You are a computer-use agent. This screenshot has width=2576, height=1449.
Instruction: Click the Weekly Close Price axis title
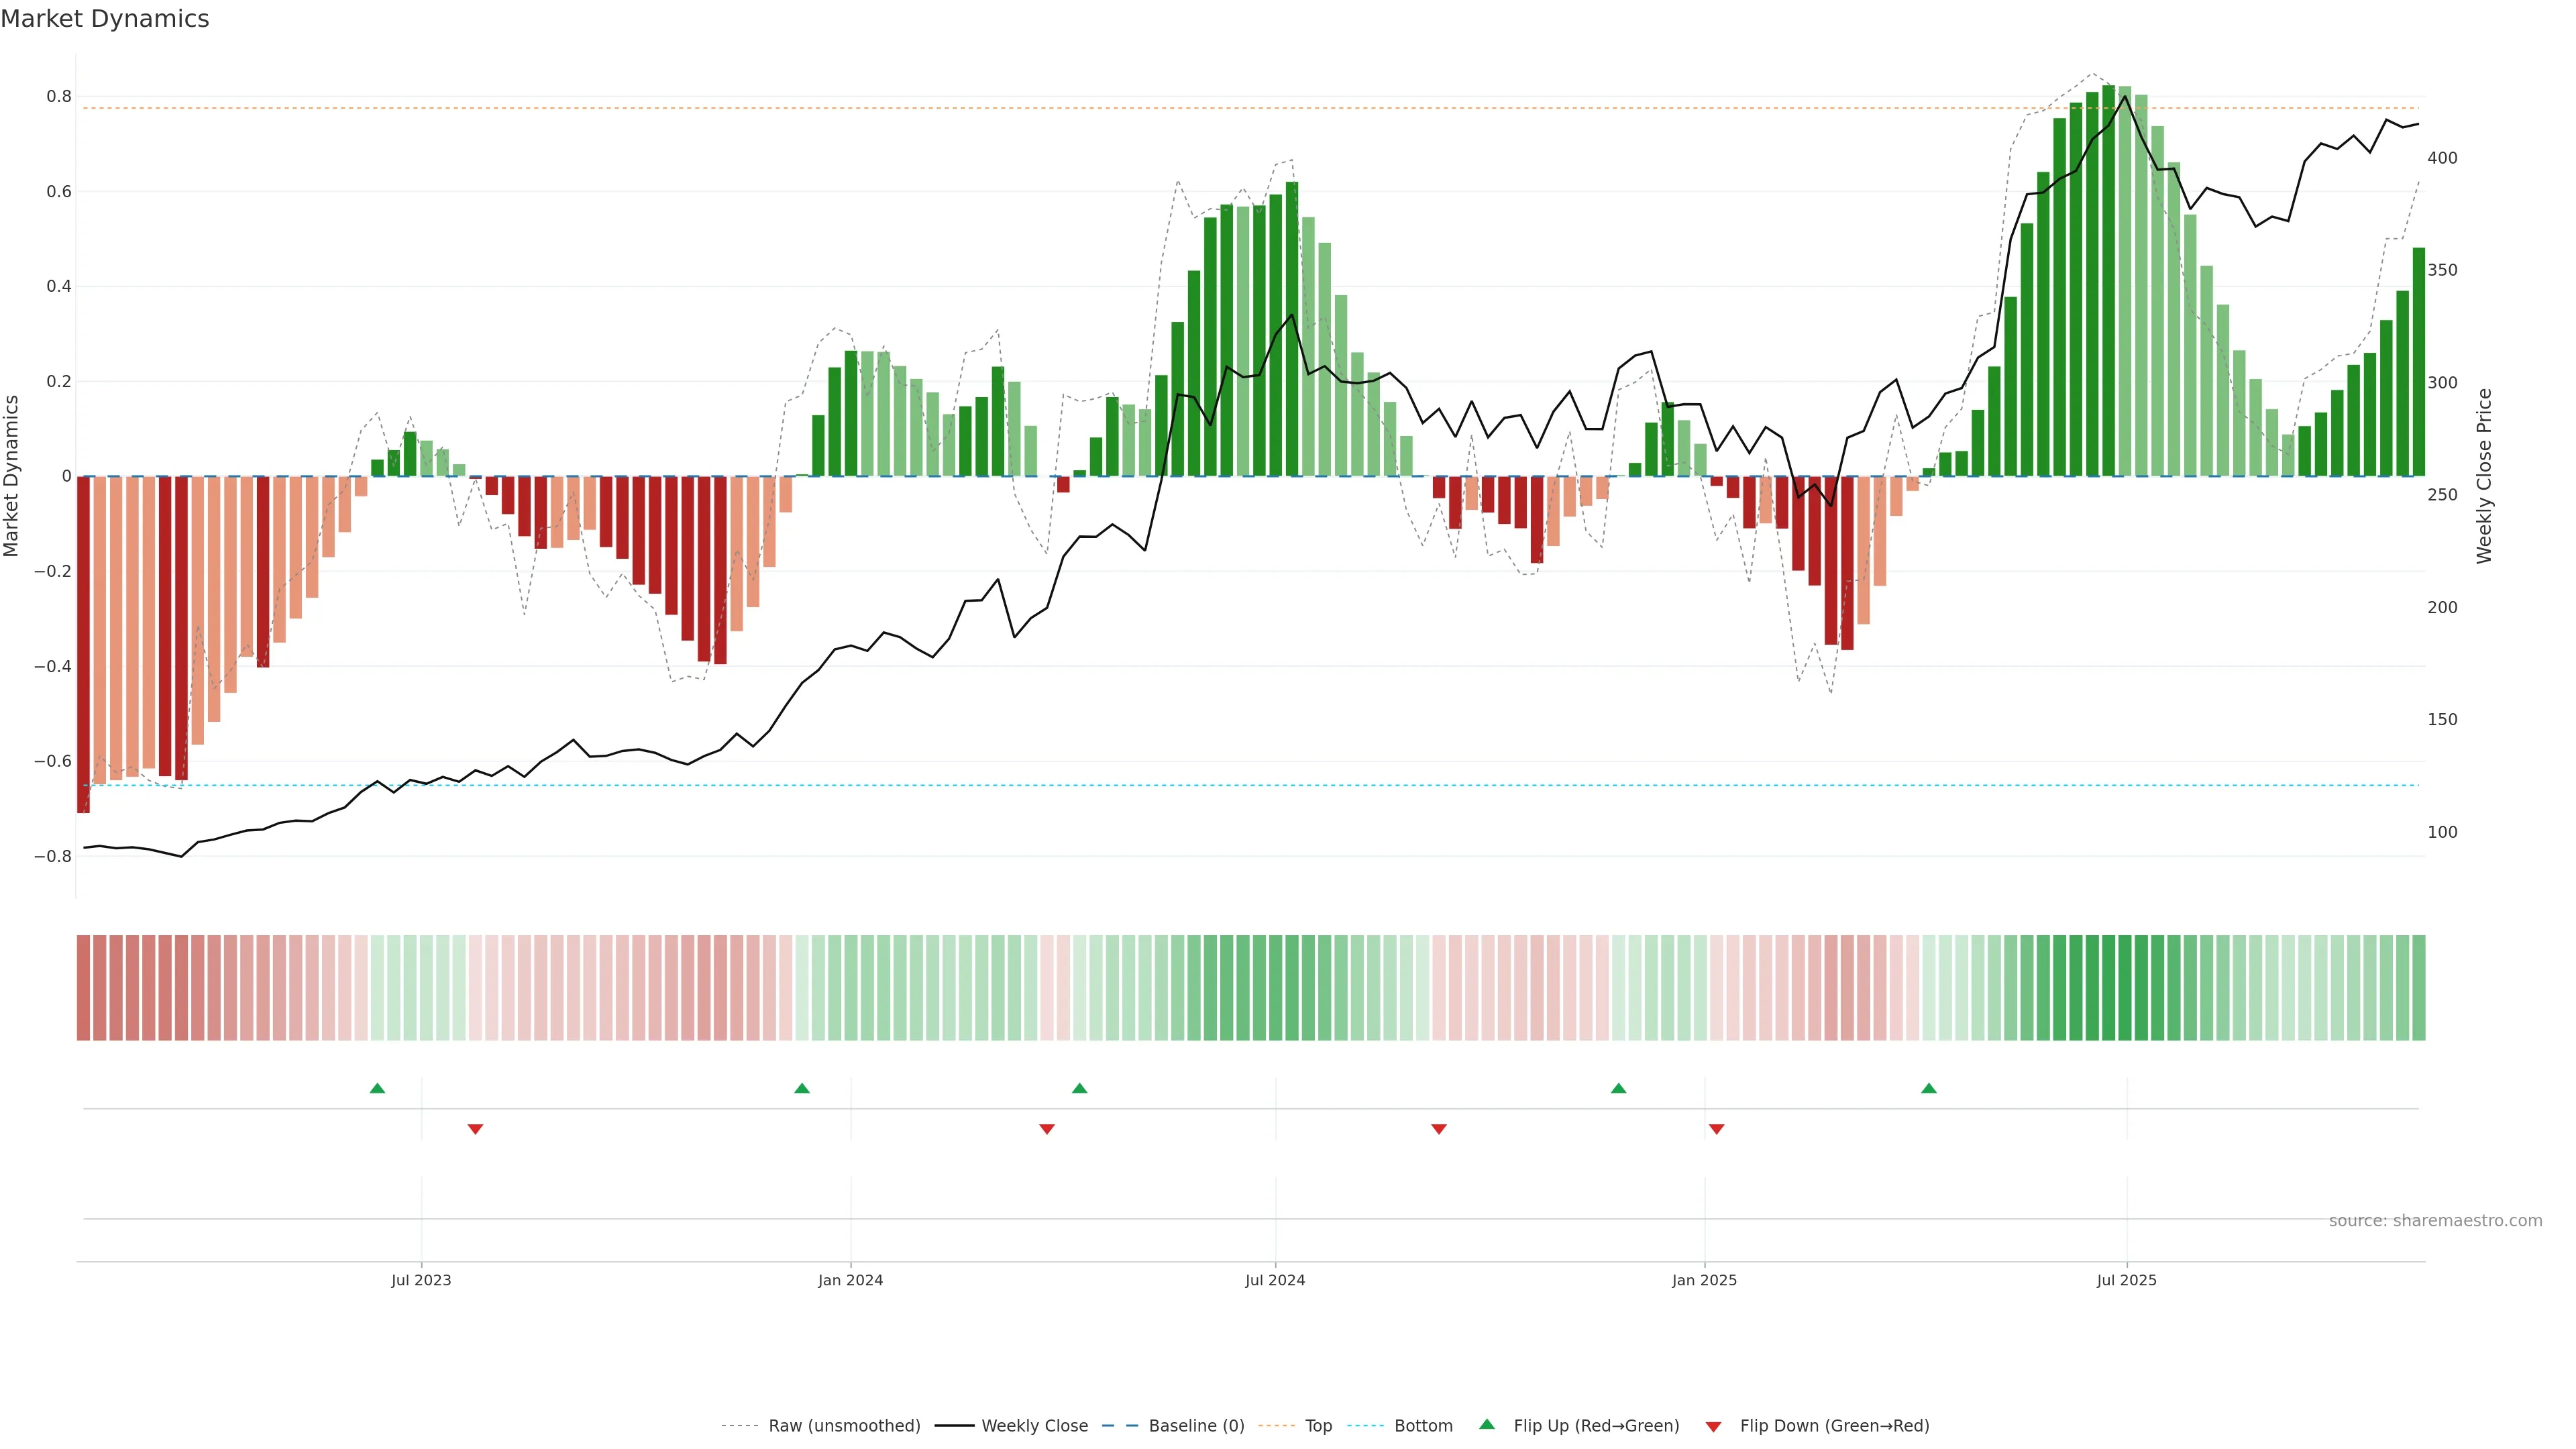(x=2485, y=476)
